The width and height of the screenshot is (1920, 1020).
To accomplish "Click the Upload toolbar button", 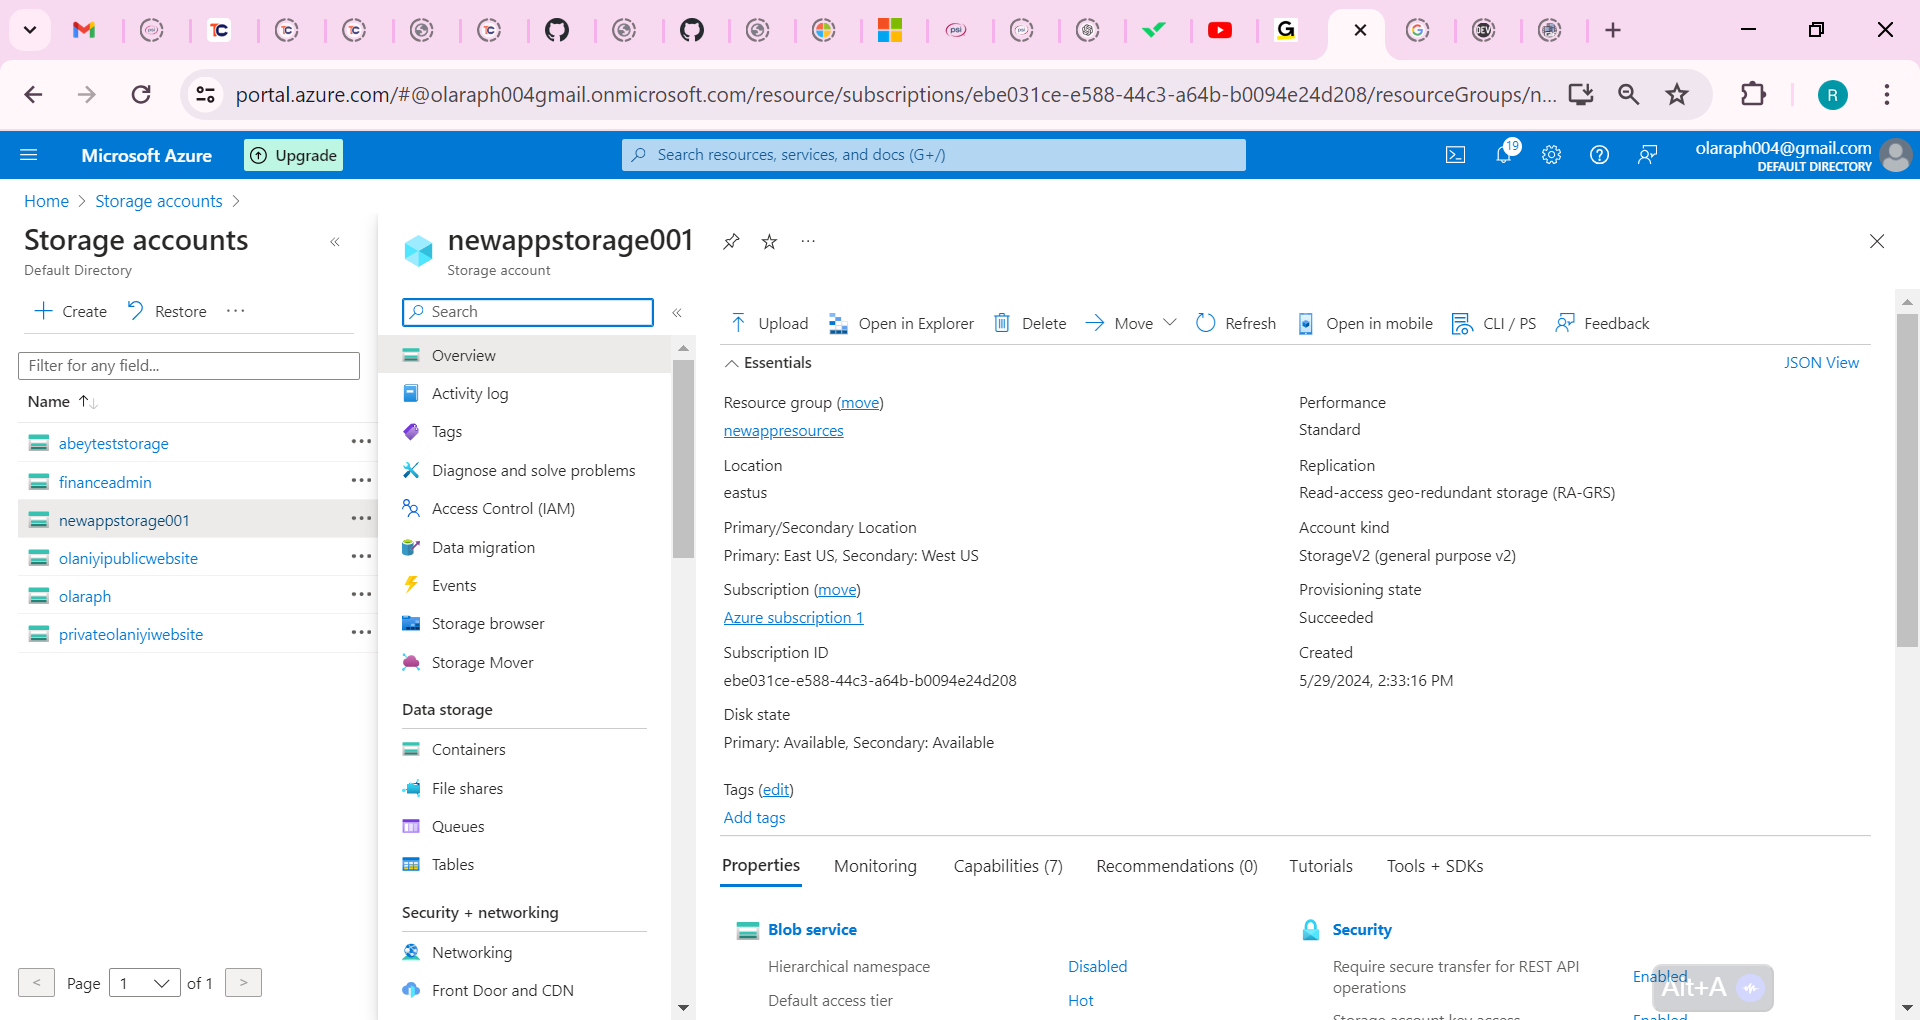I will 769,323.
